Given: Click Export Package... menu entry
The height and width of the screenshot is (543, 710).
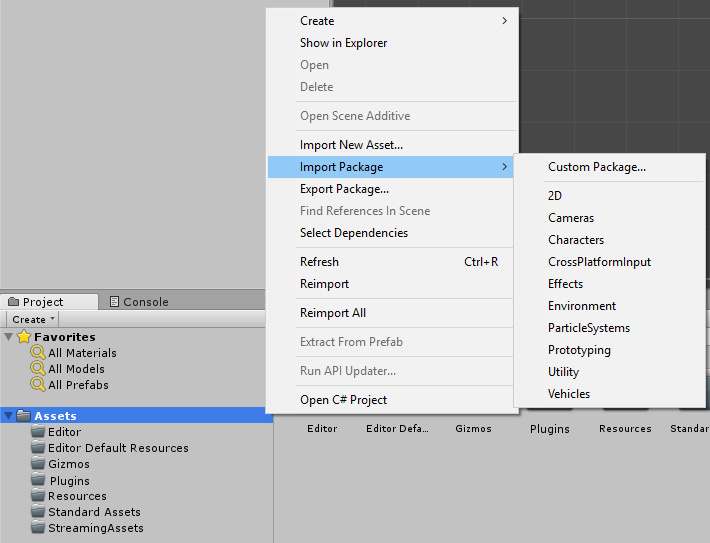Looking at the screenshot, I should [344, 189].
